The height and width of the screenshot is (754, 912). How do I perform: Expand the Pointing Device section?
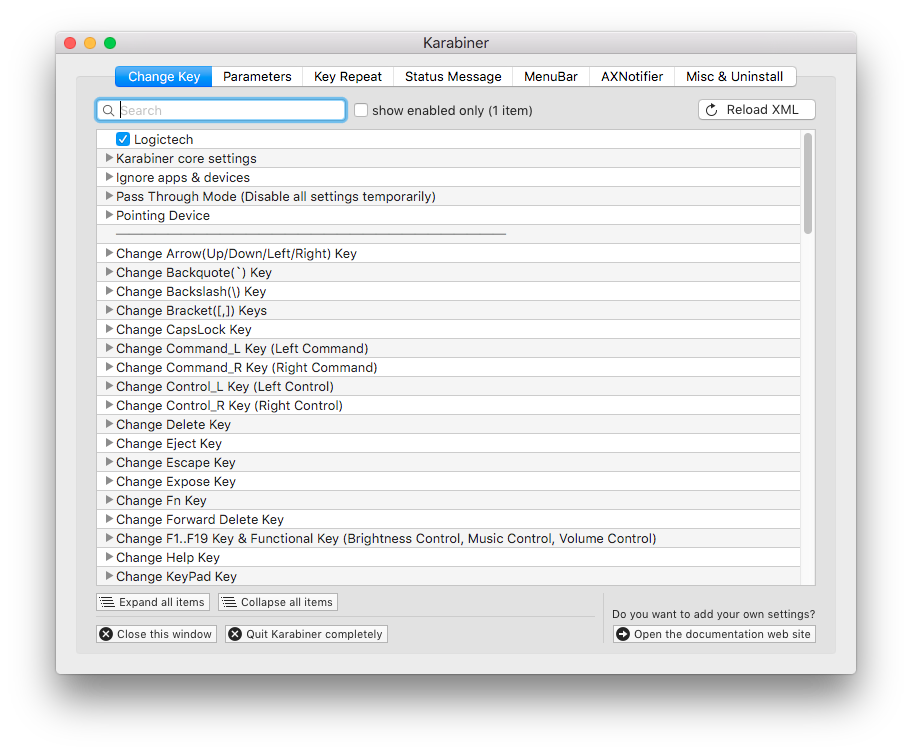[109, 215]
